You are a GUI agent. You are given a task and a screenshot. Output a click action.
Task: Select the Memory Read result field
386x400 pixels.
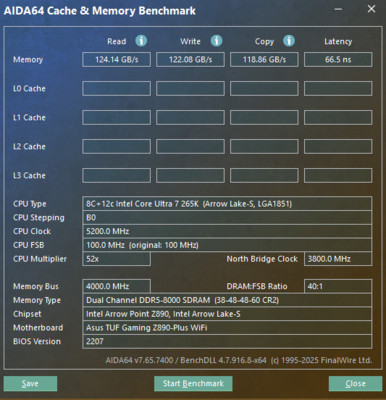coord(116,60)
